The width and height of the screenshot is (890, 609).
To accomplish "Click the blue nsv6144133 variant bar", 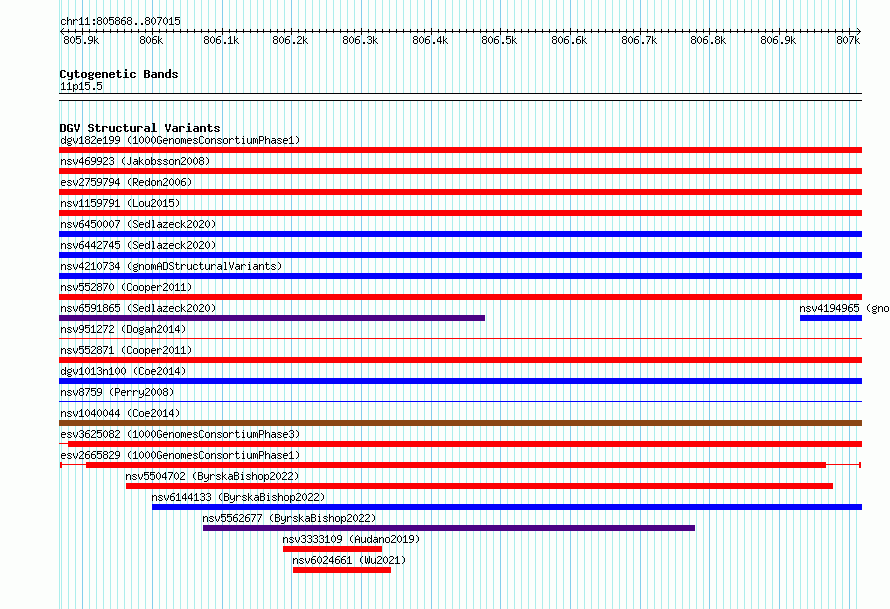I will coord(507,507).
